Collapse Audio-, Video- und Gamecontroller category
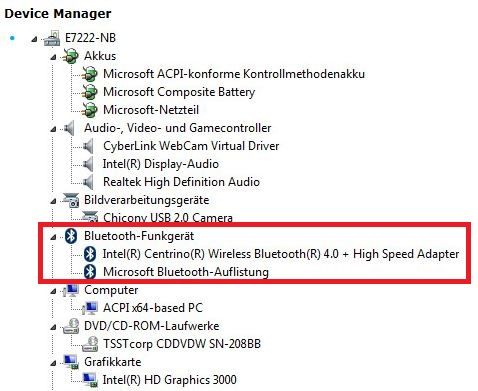Image resolution: width=478 pixels, height=391 pixels. tap(53, 129)
